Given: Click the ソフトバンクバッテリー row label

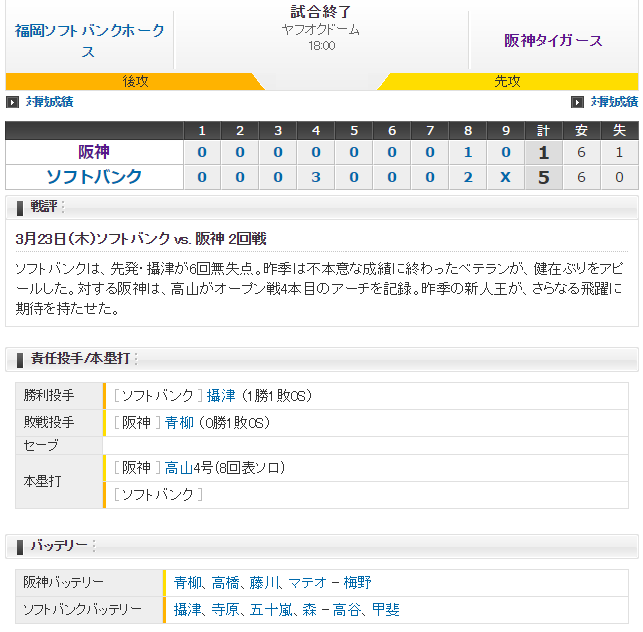Looking at the screenshot, I should [x=89, y=609].
